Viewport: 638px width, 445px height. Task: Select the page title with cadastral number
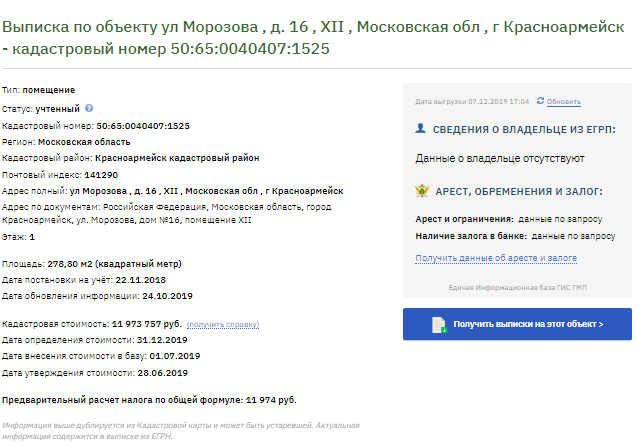(313, 37)
